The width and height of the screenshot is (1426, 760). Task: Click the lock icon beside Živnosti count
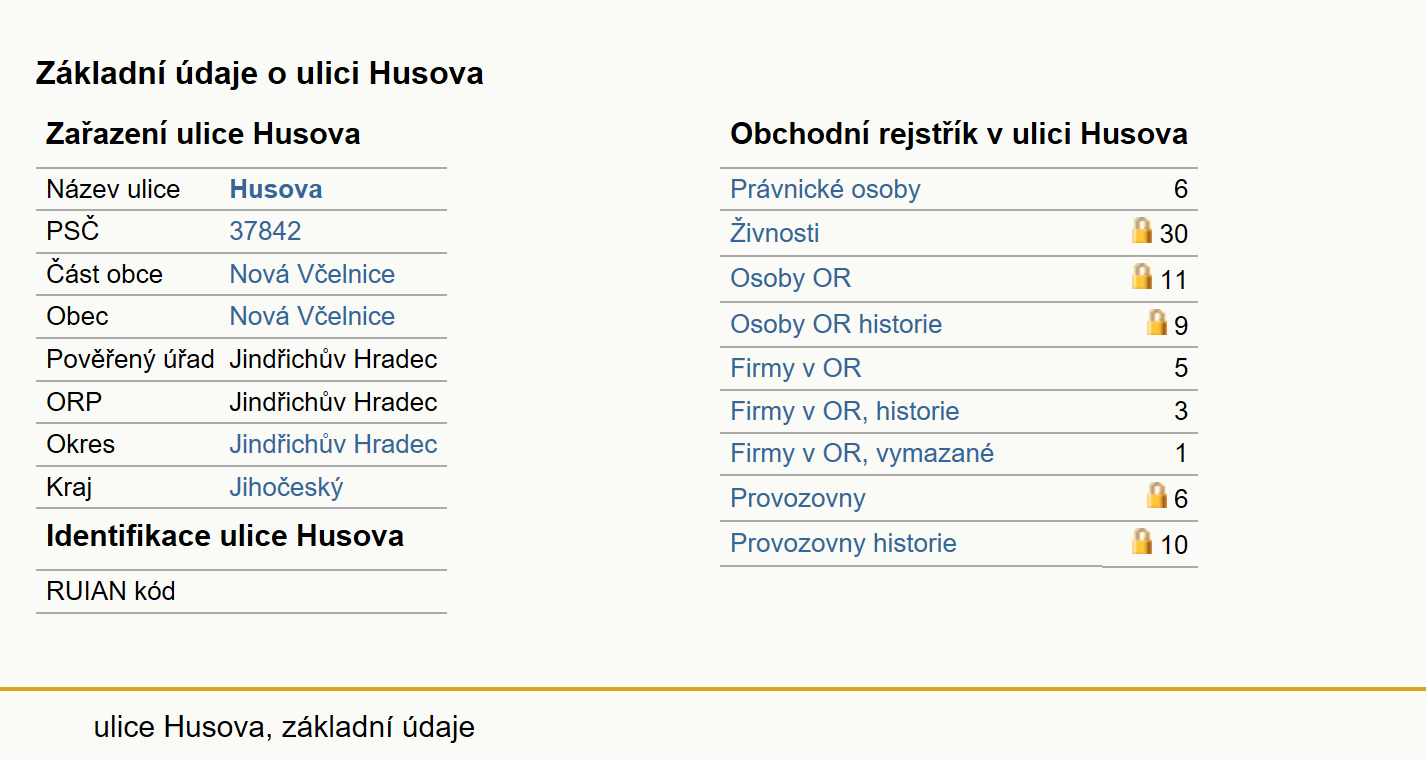(1142, 230)
